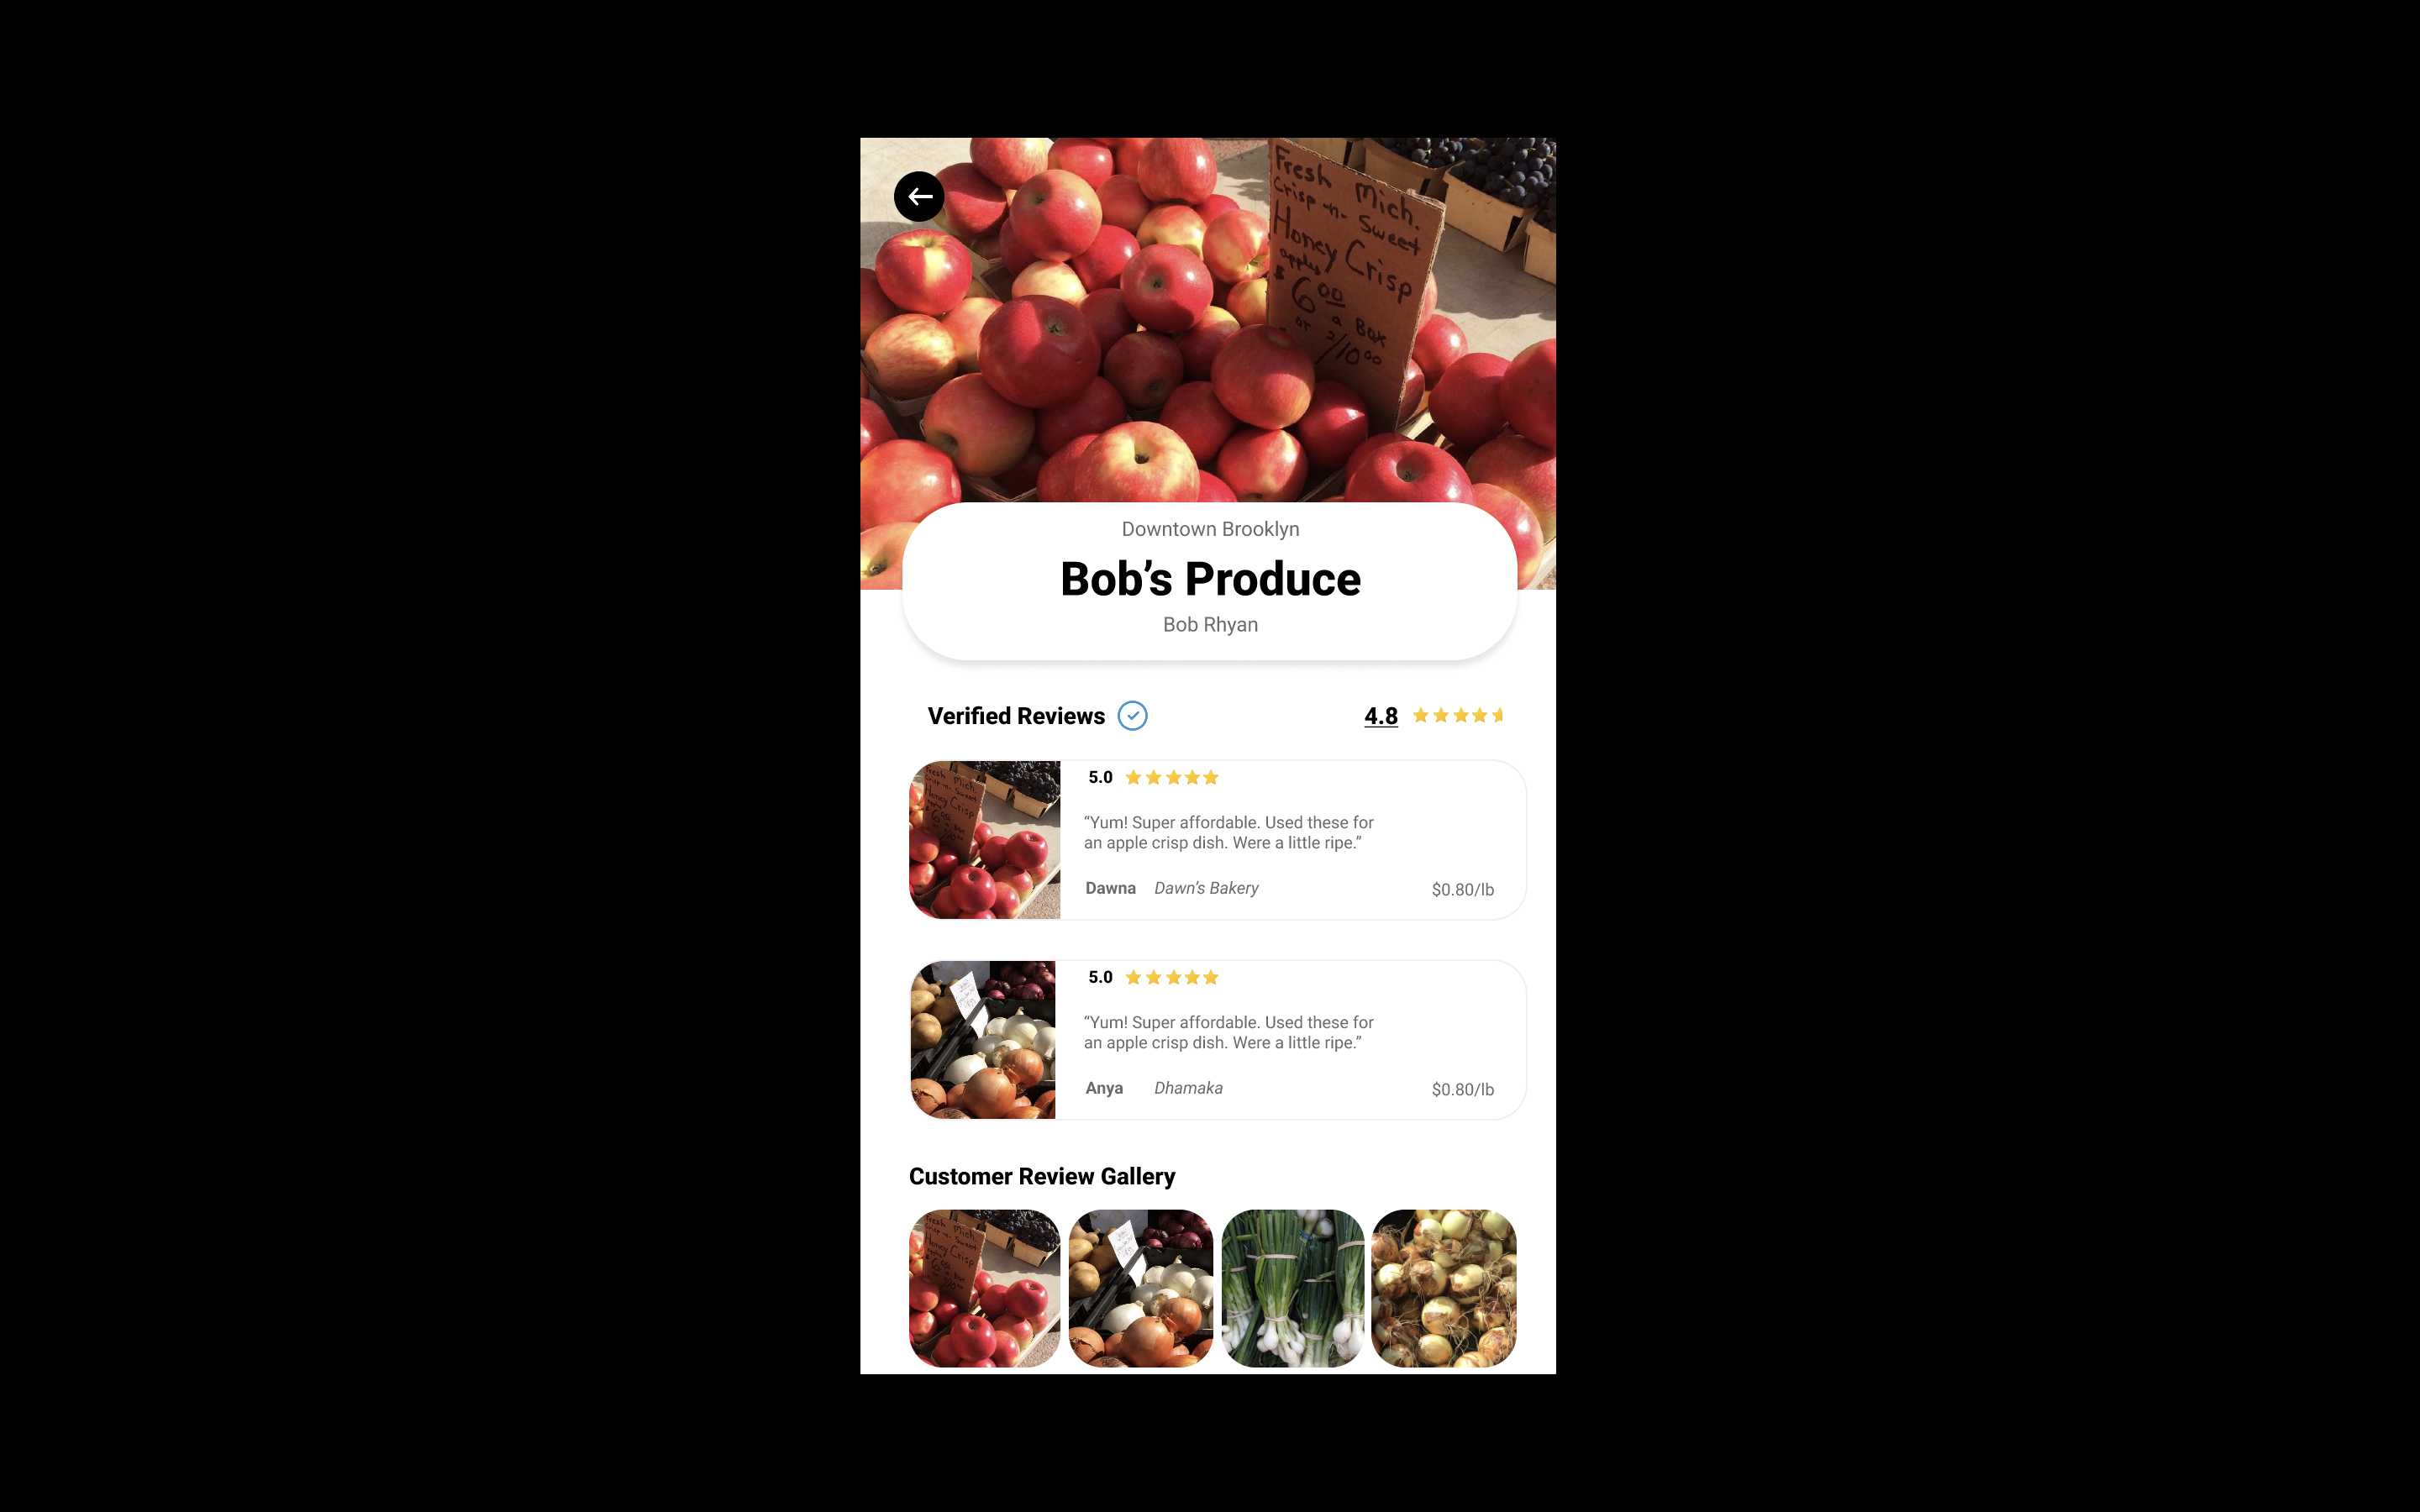Click the Bob's Produce title card
Screen dimensions: 2420x1512
click(x=1210, y=581)
